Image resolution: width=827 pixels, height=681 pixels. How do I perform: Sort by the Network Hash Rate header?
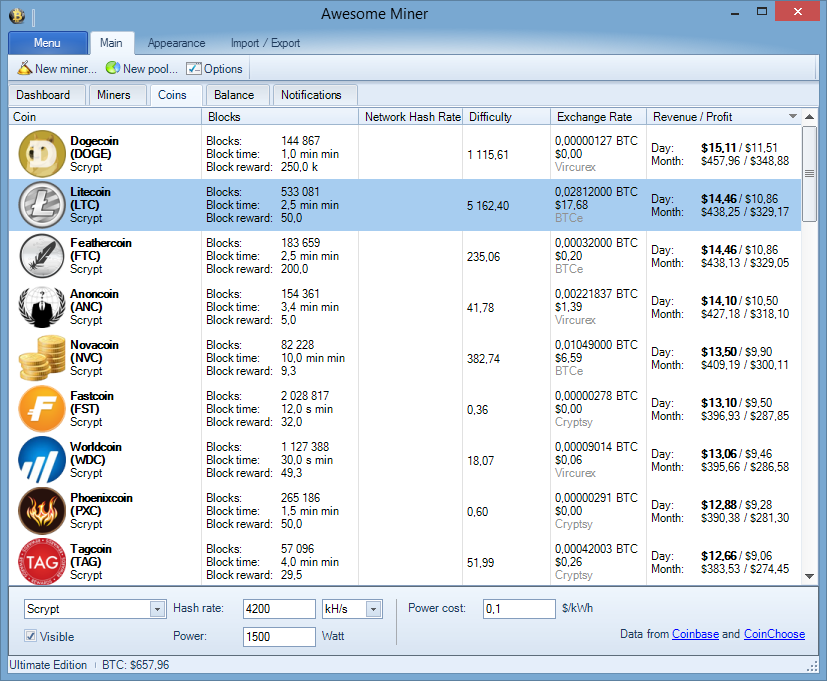point(410,117)
